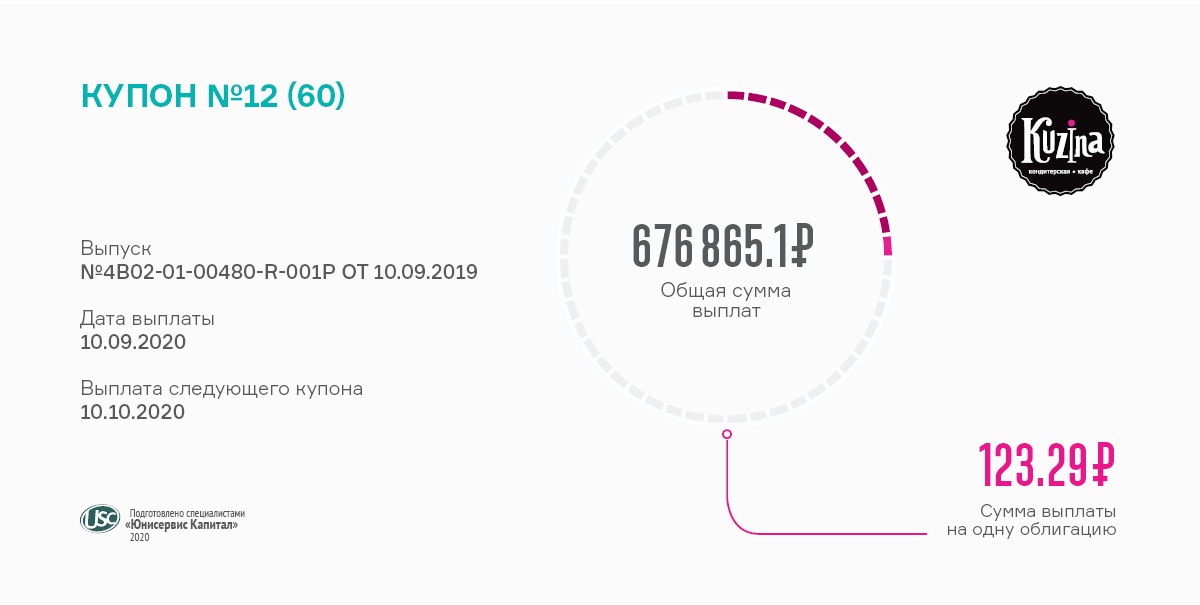Screen dimensions: 1200x605
Task: Click issue number №4B02-01-00480-R-001P
Action: point(208,272)
